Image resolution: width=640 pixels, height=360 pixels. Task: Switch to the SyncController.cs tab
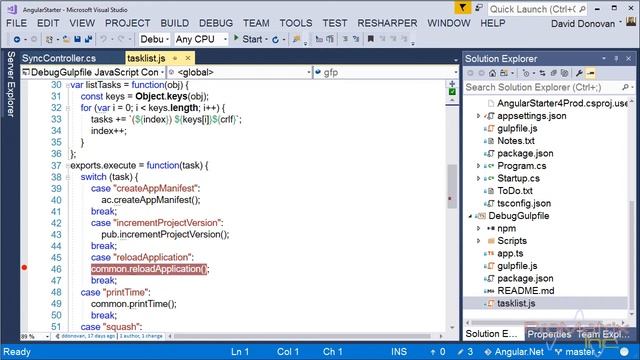pyautogui.click(x=59, y=58)
